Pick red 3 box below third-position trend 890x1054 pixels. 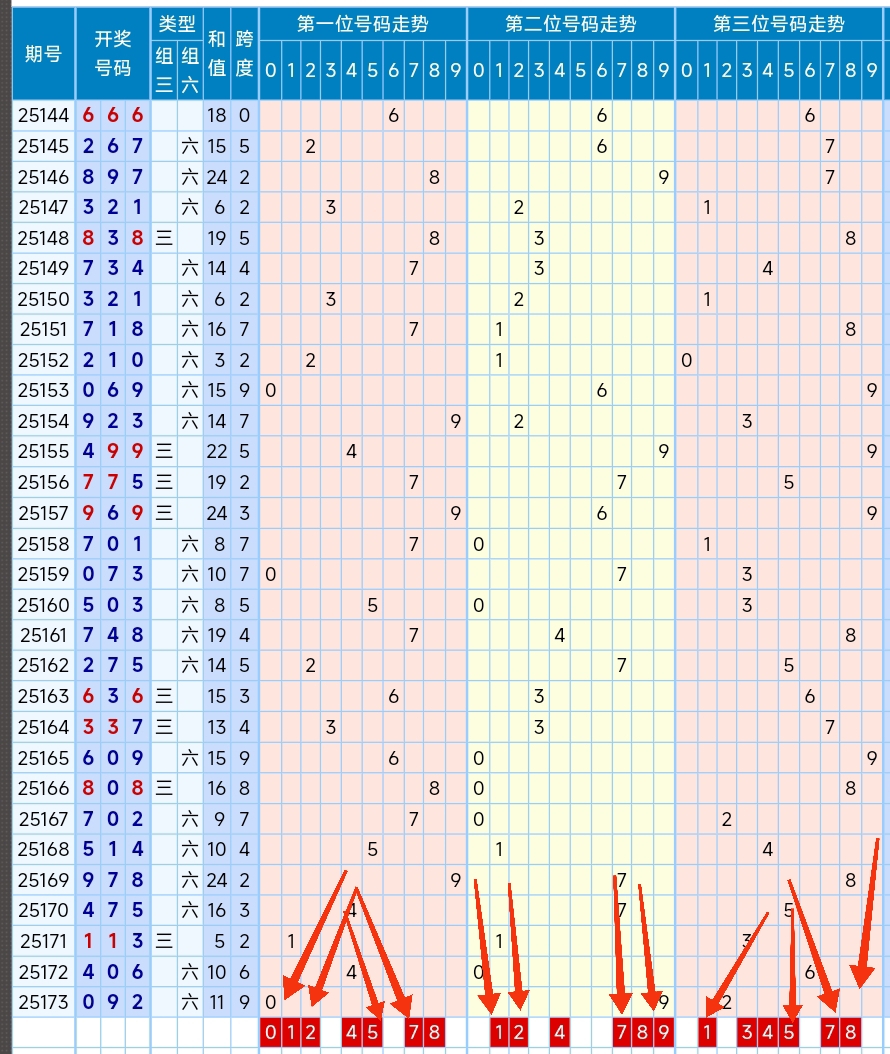click(x=747, y=1032)
